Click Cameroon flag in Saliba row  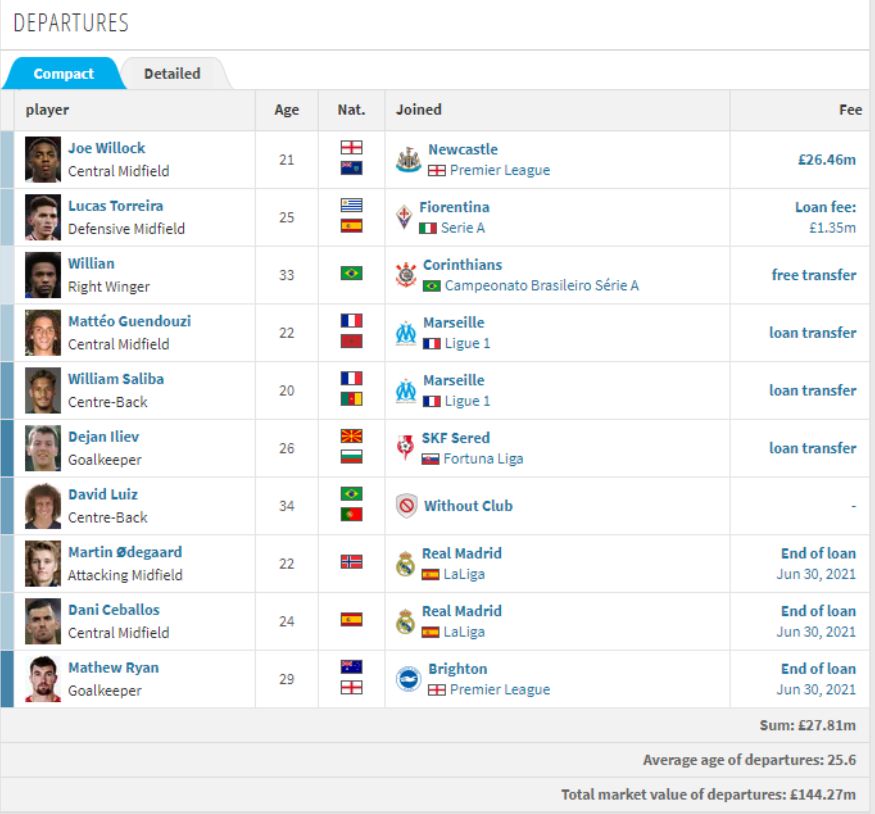(352, 399)
